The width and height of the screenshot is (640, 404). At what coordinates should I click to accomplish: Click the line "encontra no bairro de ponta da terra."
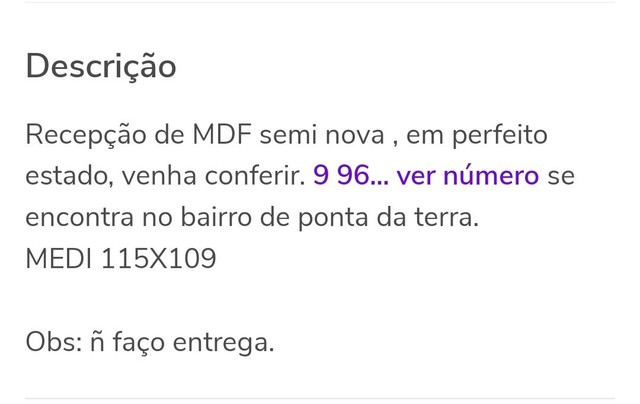[252, 218]
